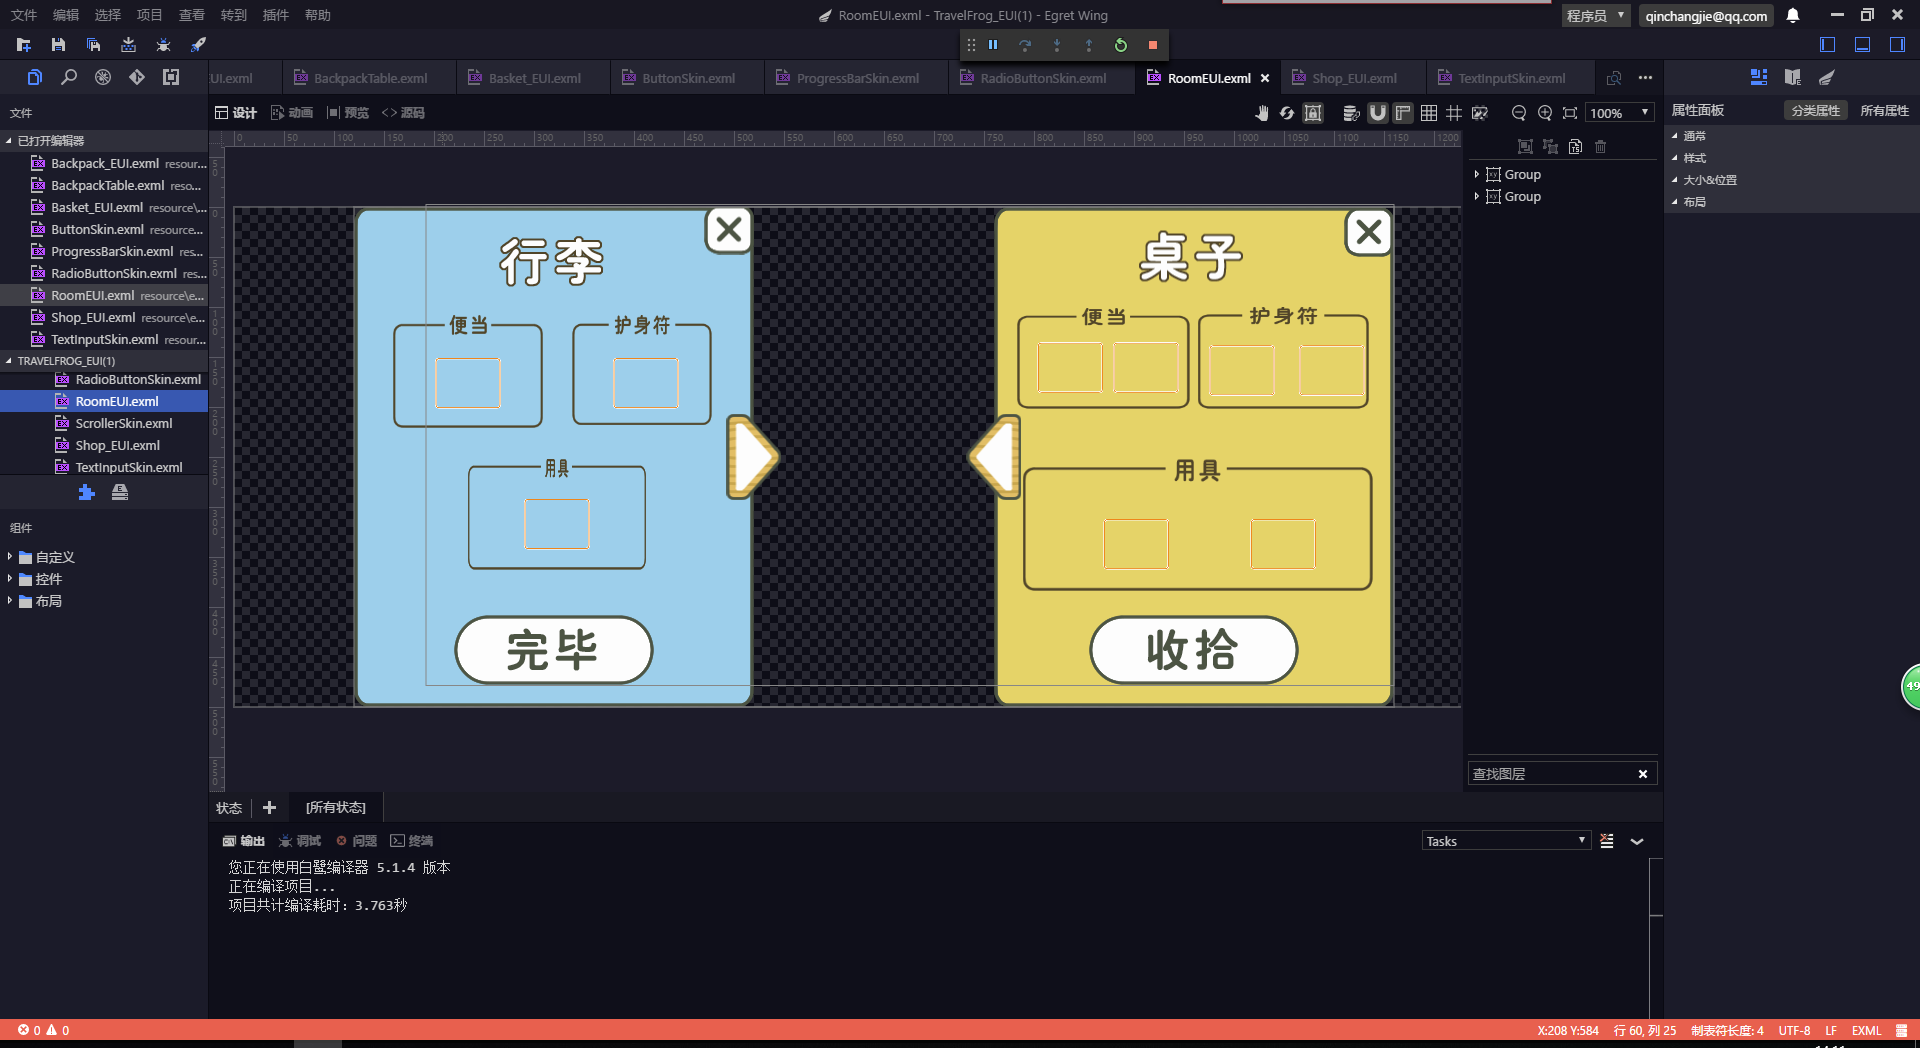Click the green restart debug icon
1920x1048 pixels.
[x=1121, y=45]
